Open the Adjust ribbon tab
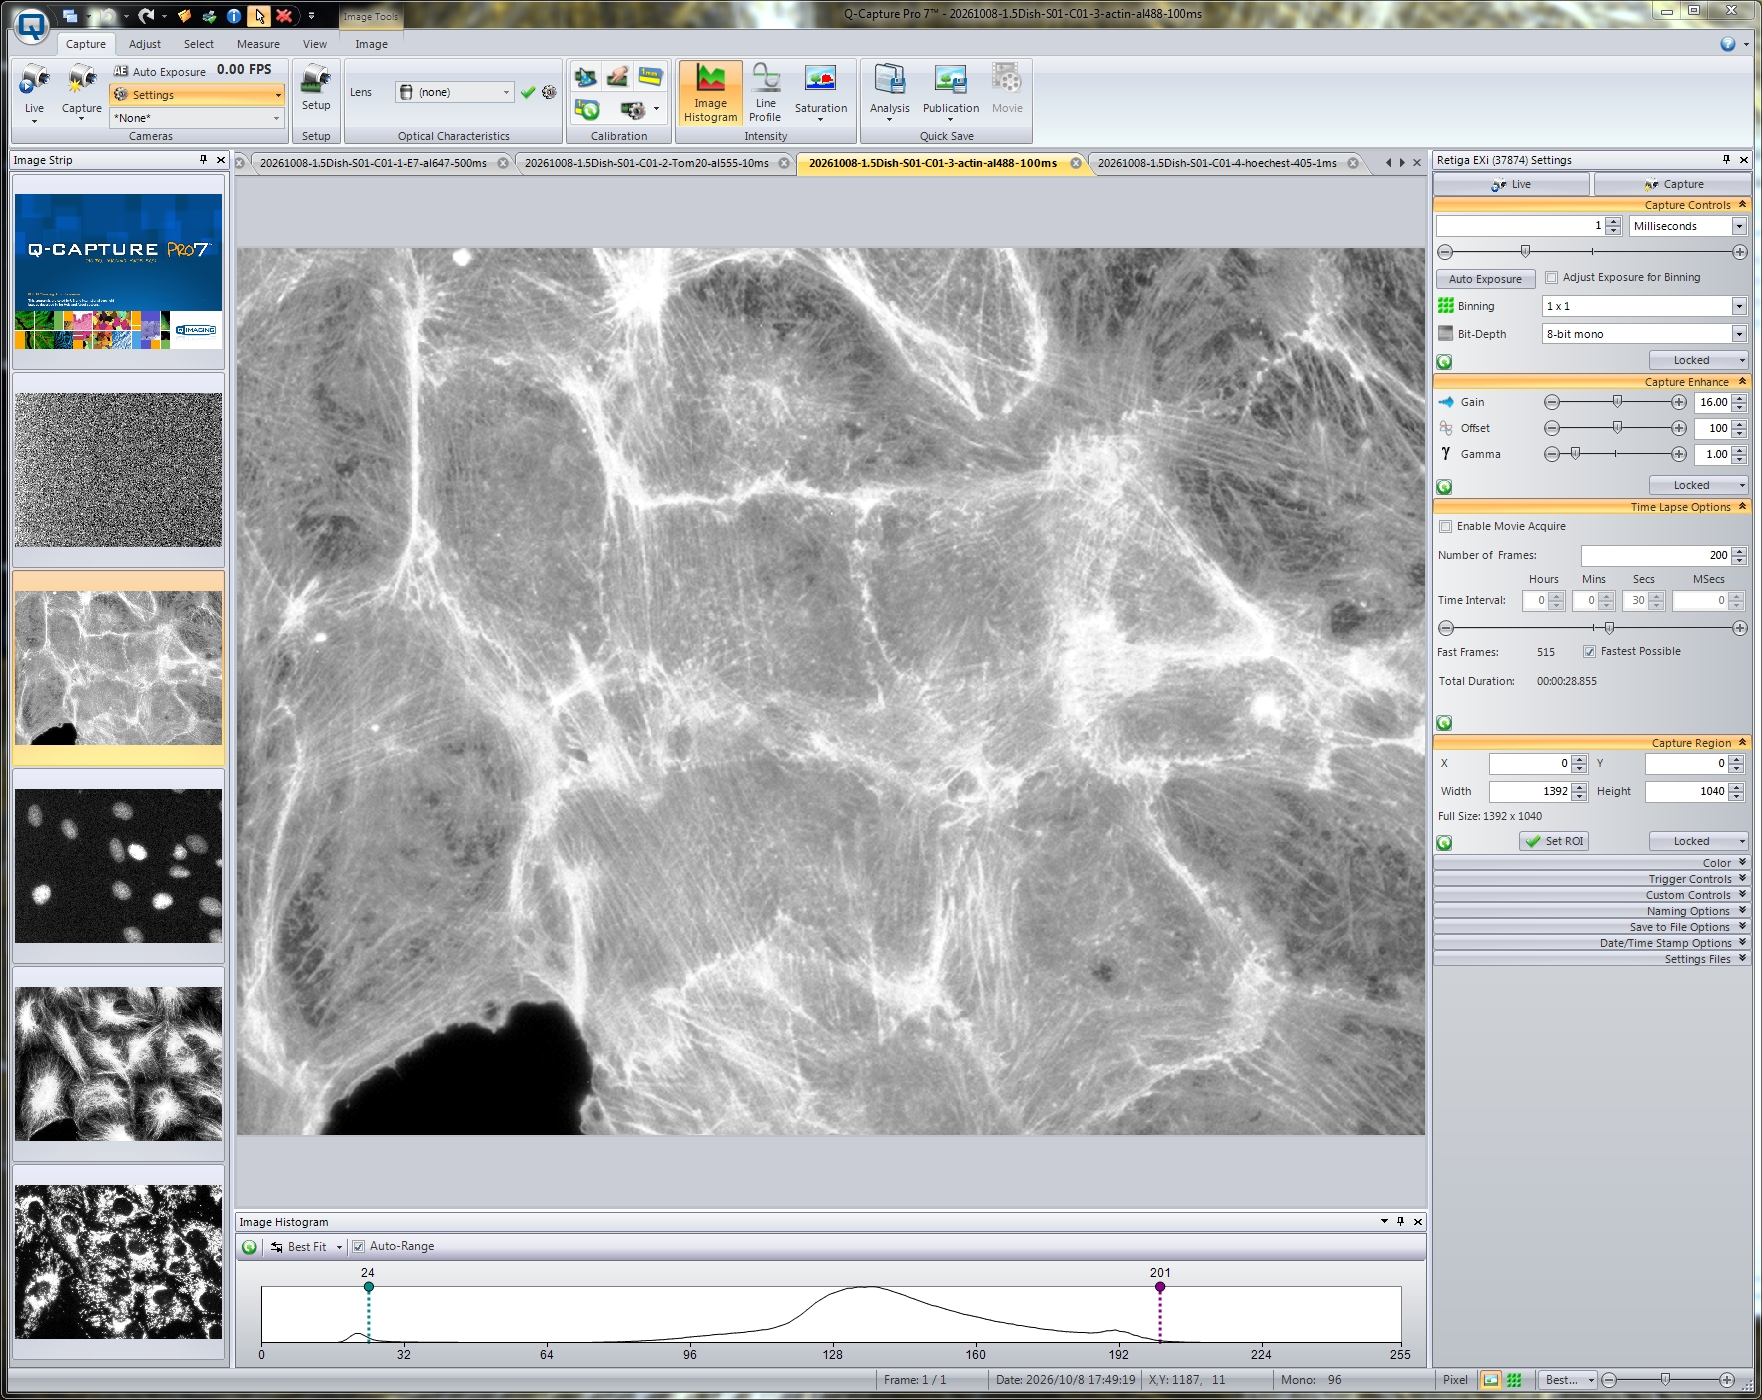 point(145,44)
